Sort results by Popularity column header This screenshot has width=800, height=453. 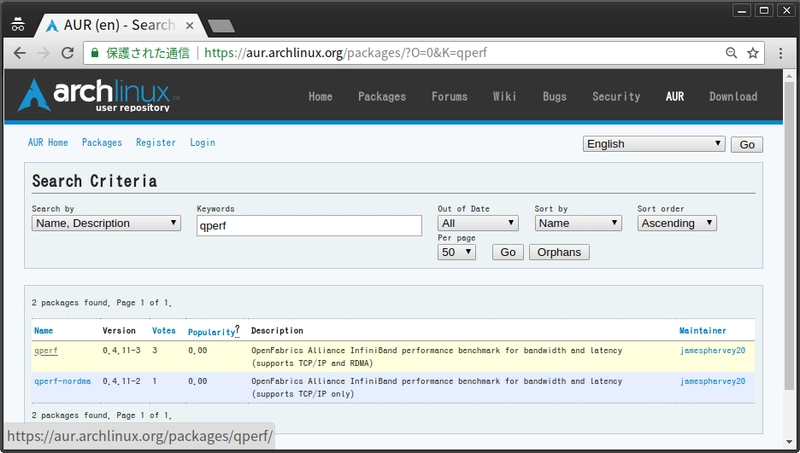212,332
